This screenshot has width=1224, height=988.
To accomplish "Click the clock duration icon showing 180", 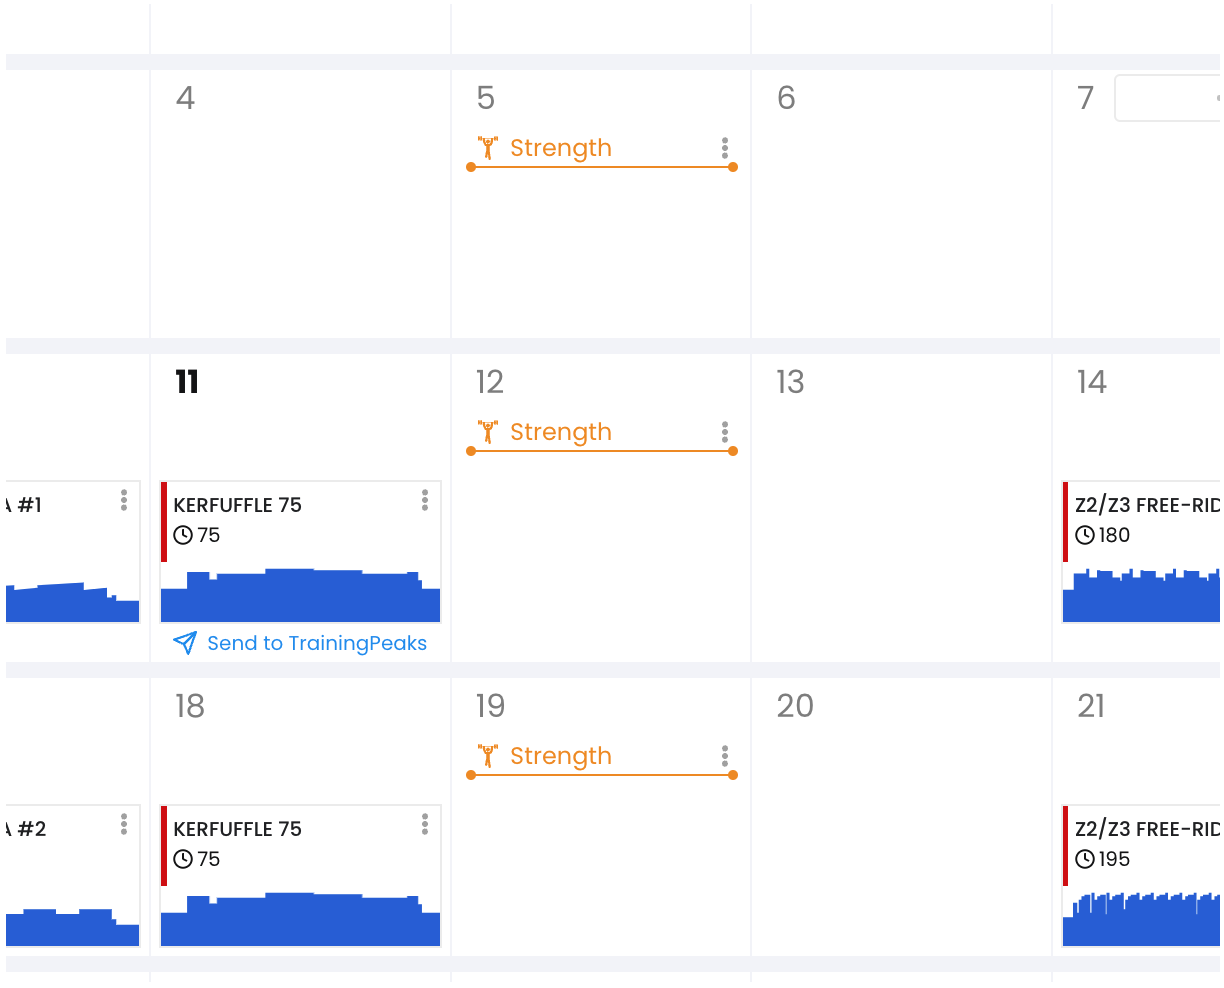I will pyautogui.click(x=1085, y=535).
